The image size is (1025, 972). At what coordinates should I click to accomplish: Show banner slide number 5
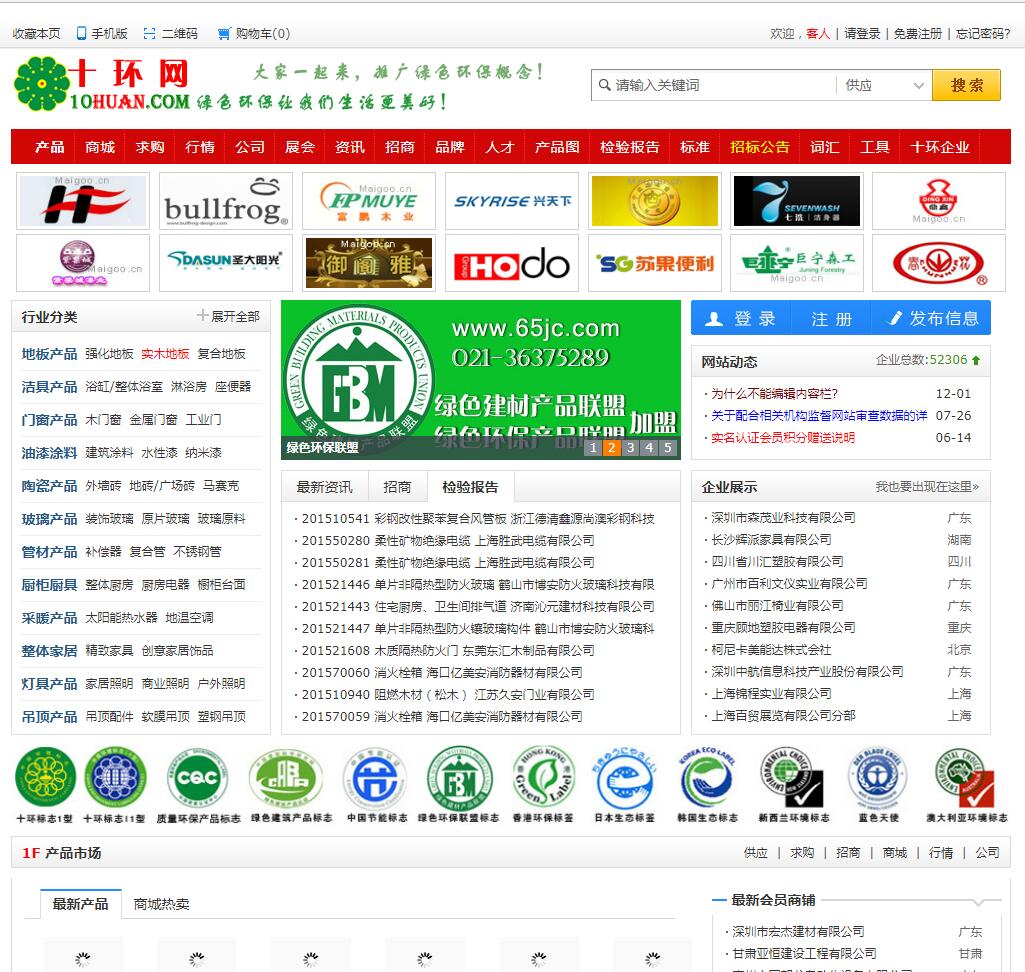click(667, 448)
